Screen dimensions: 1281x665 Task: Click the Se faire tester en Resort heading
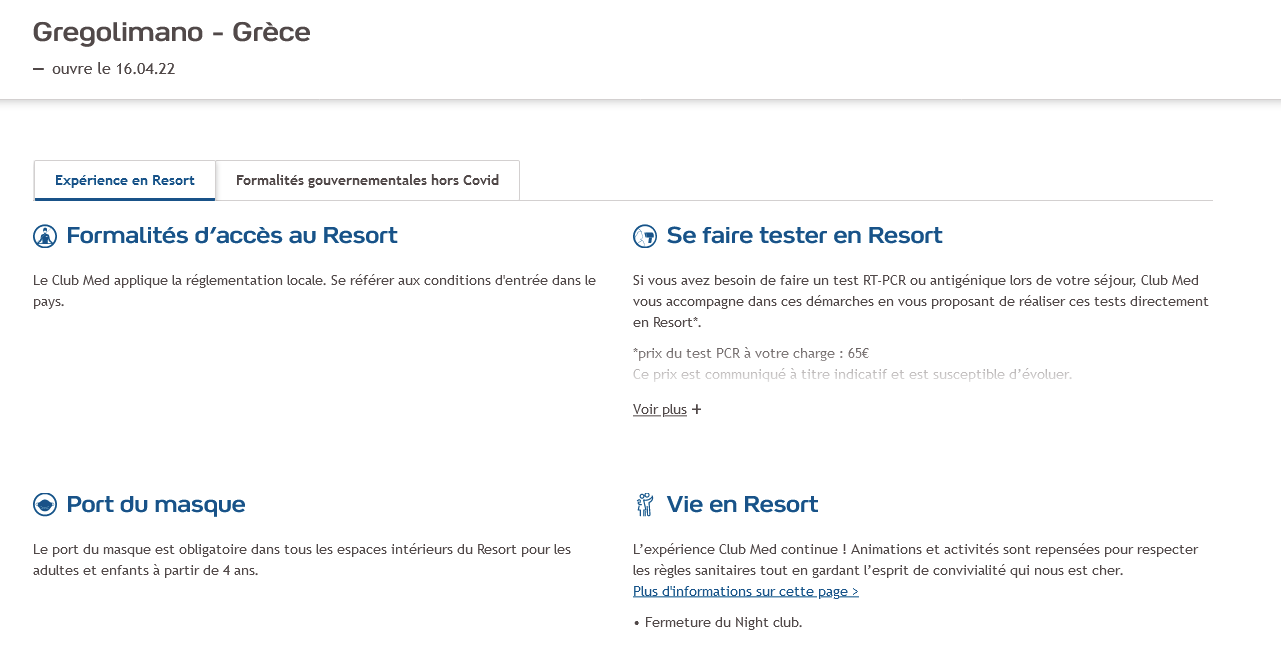805,236
